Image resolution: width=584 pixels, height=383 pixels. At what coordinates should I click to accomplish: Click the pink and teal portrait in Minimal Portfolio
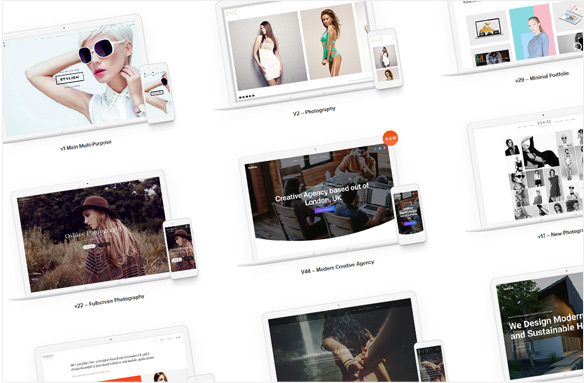(532, 32)
